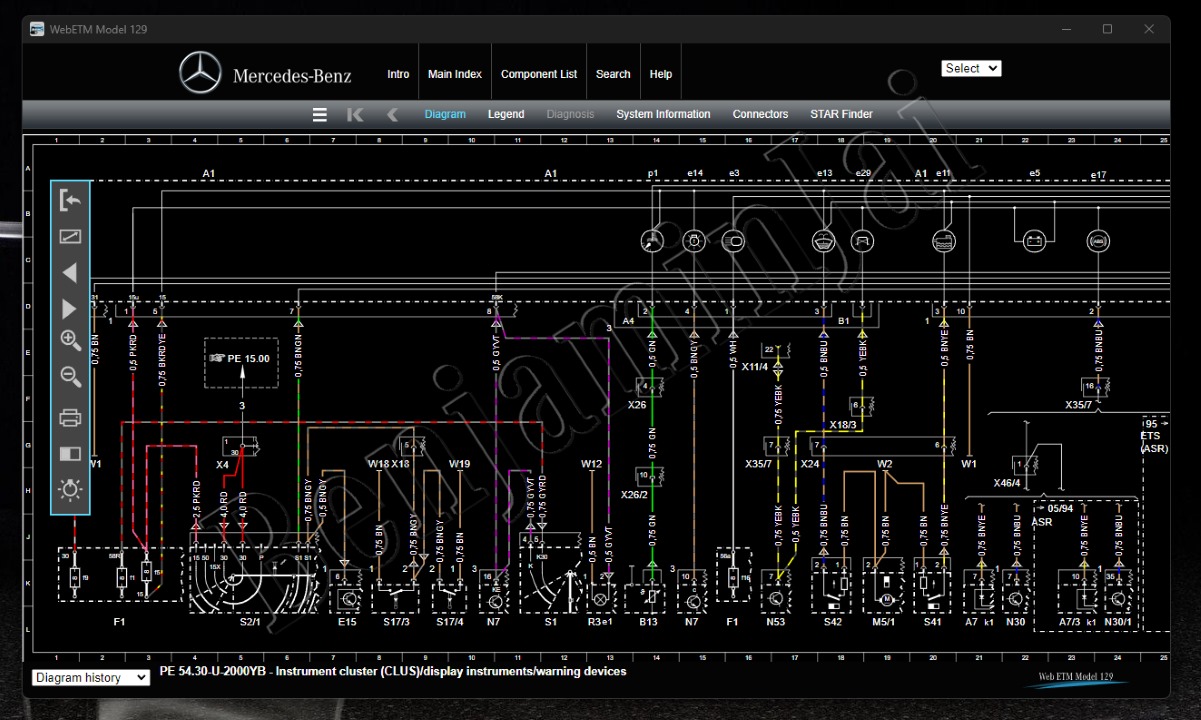Open the Component List menu
This screenshot has width=1201, height=720.
coord(539,74)
